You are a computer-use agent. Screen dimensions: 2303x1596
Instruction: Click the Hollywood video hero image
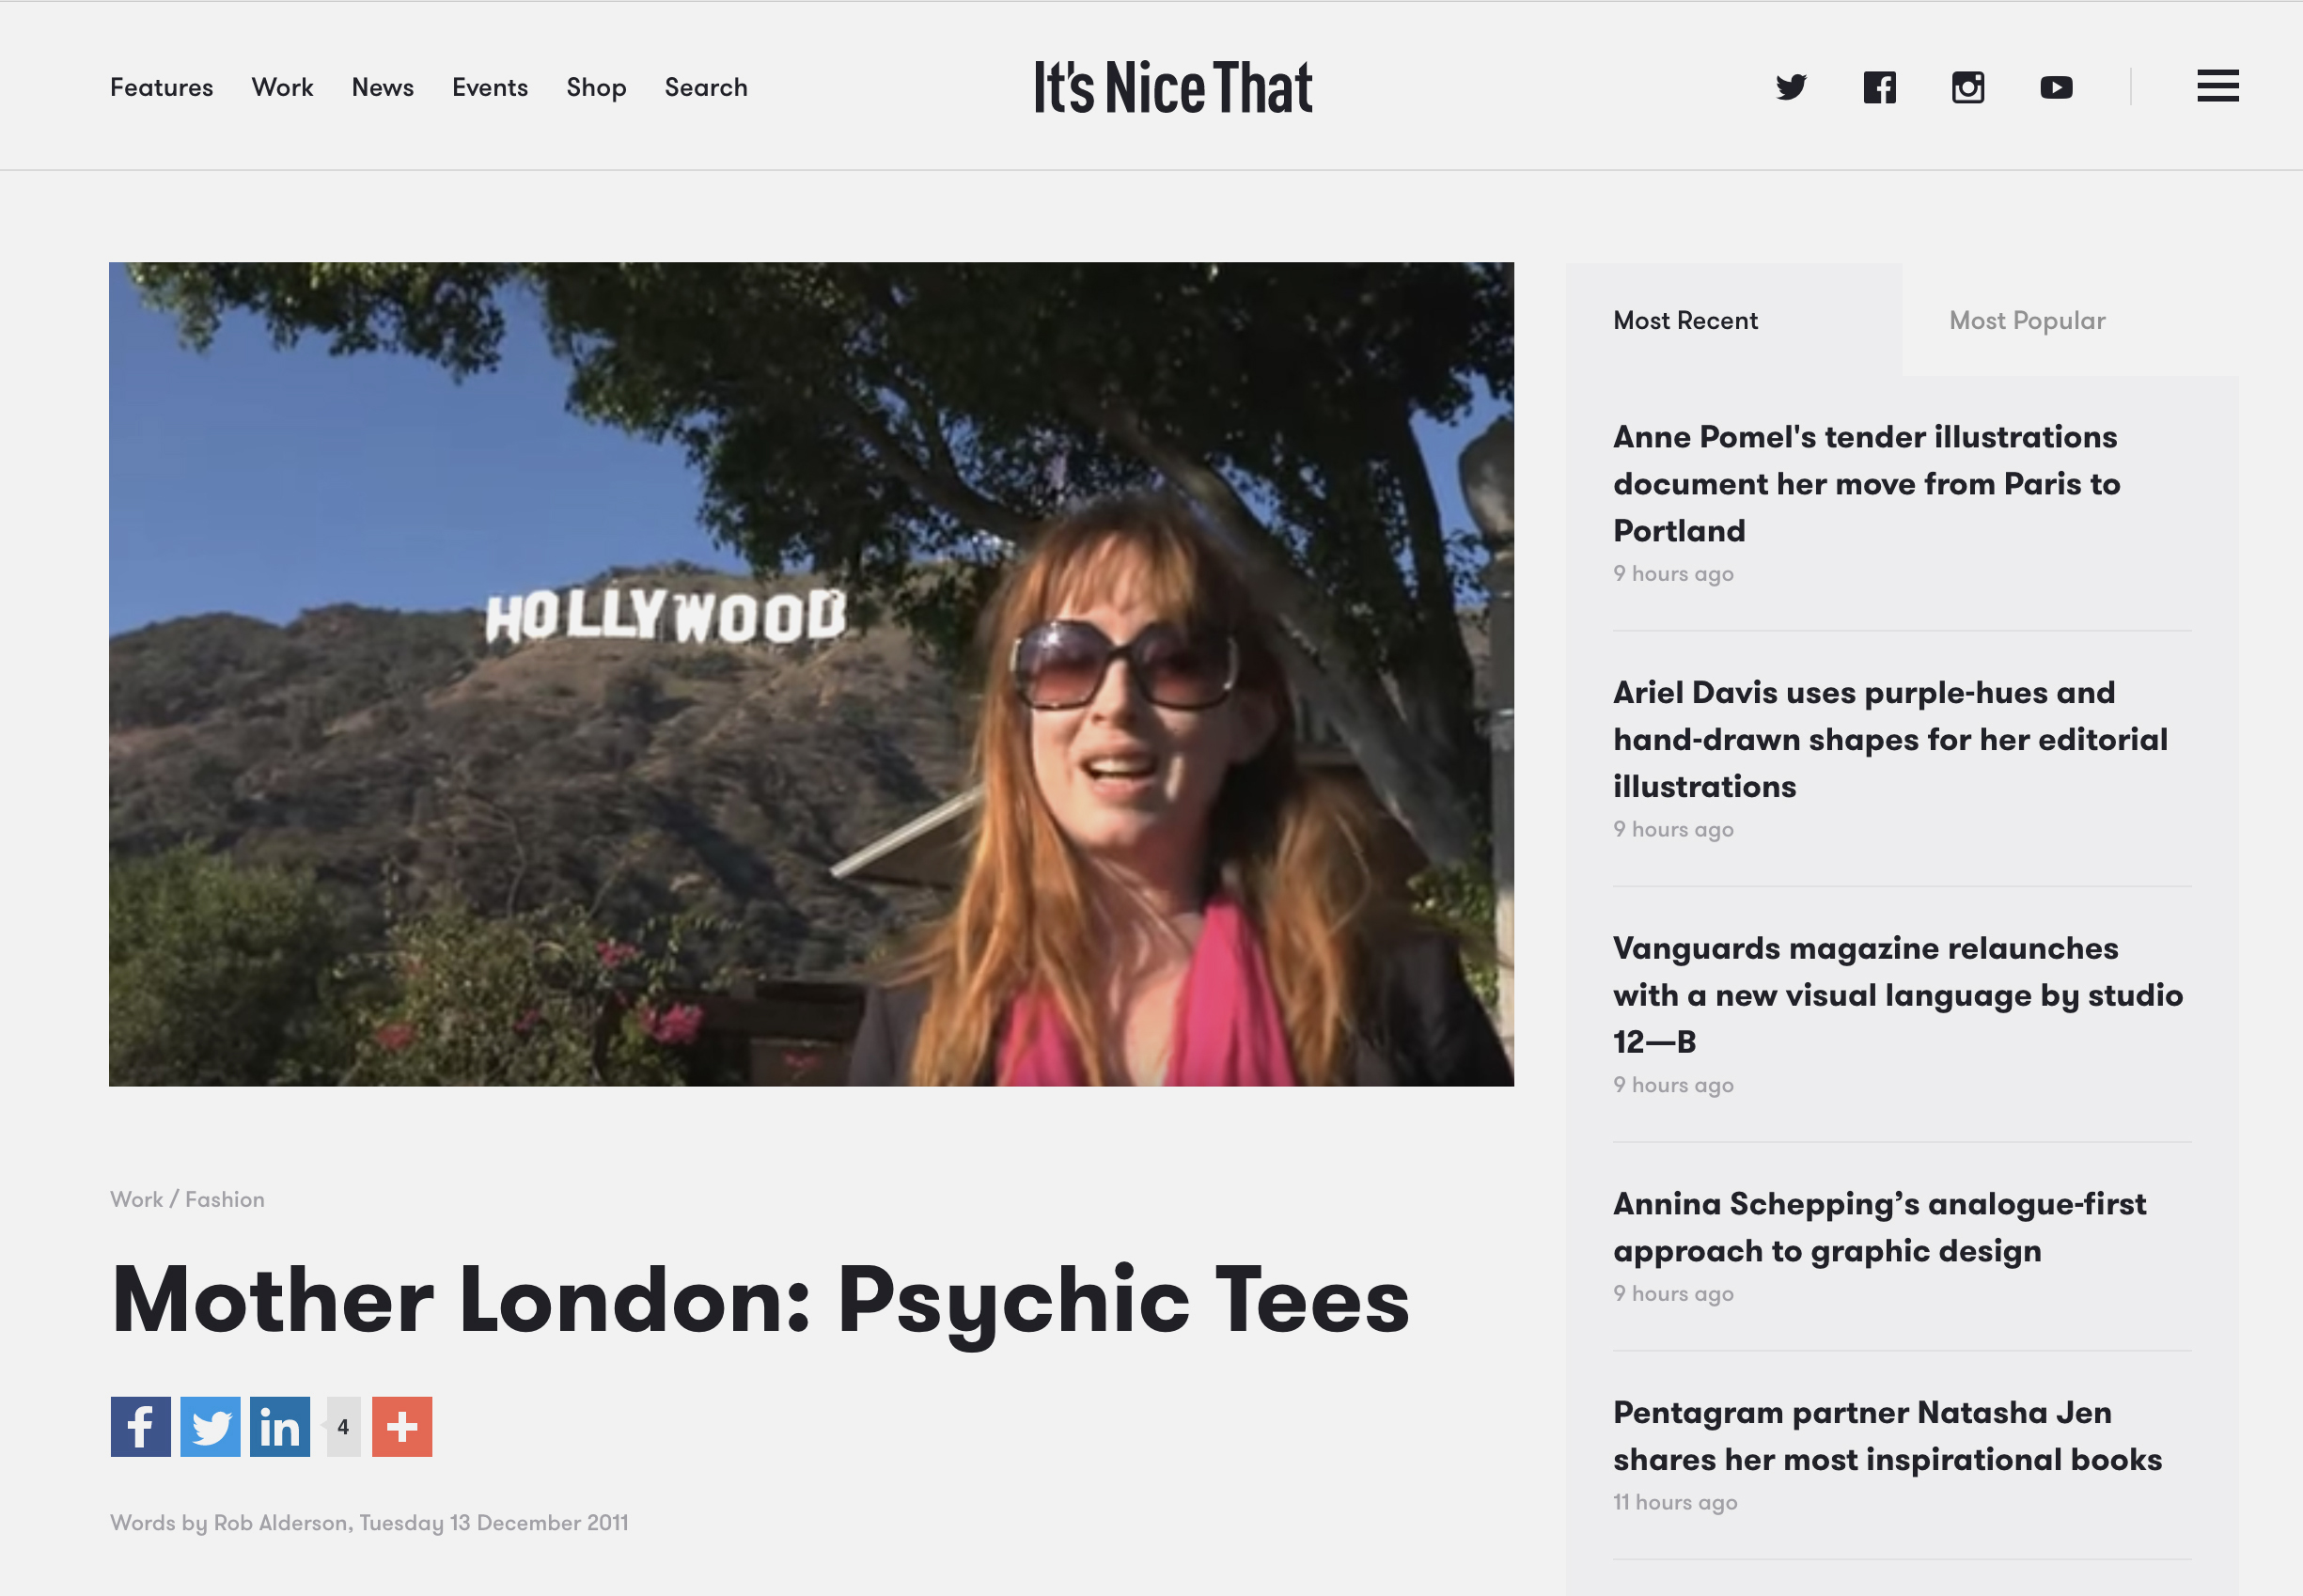[811, 674]
